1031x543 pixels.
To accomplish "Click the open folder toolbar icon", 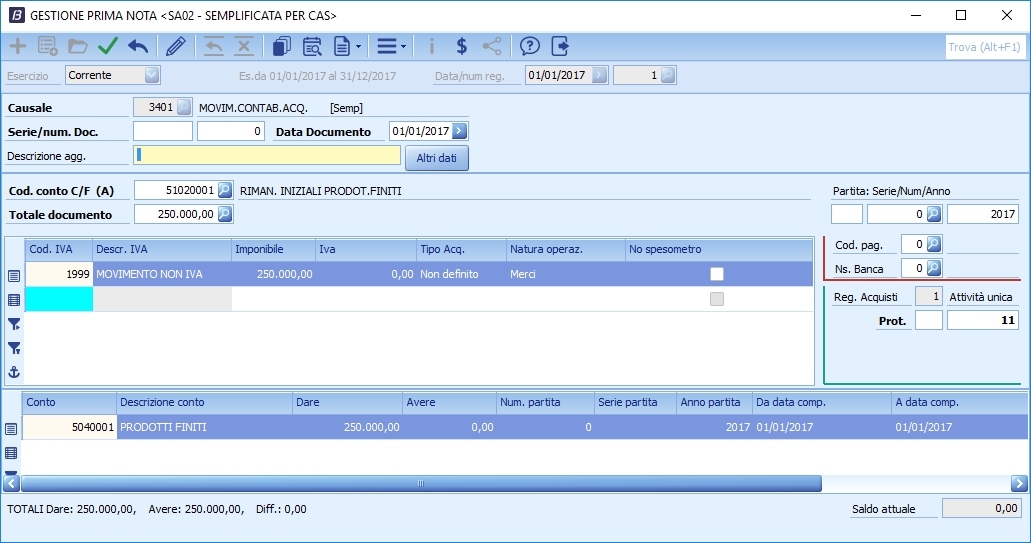I will (x=78, y=46).
